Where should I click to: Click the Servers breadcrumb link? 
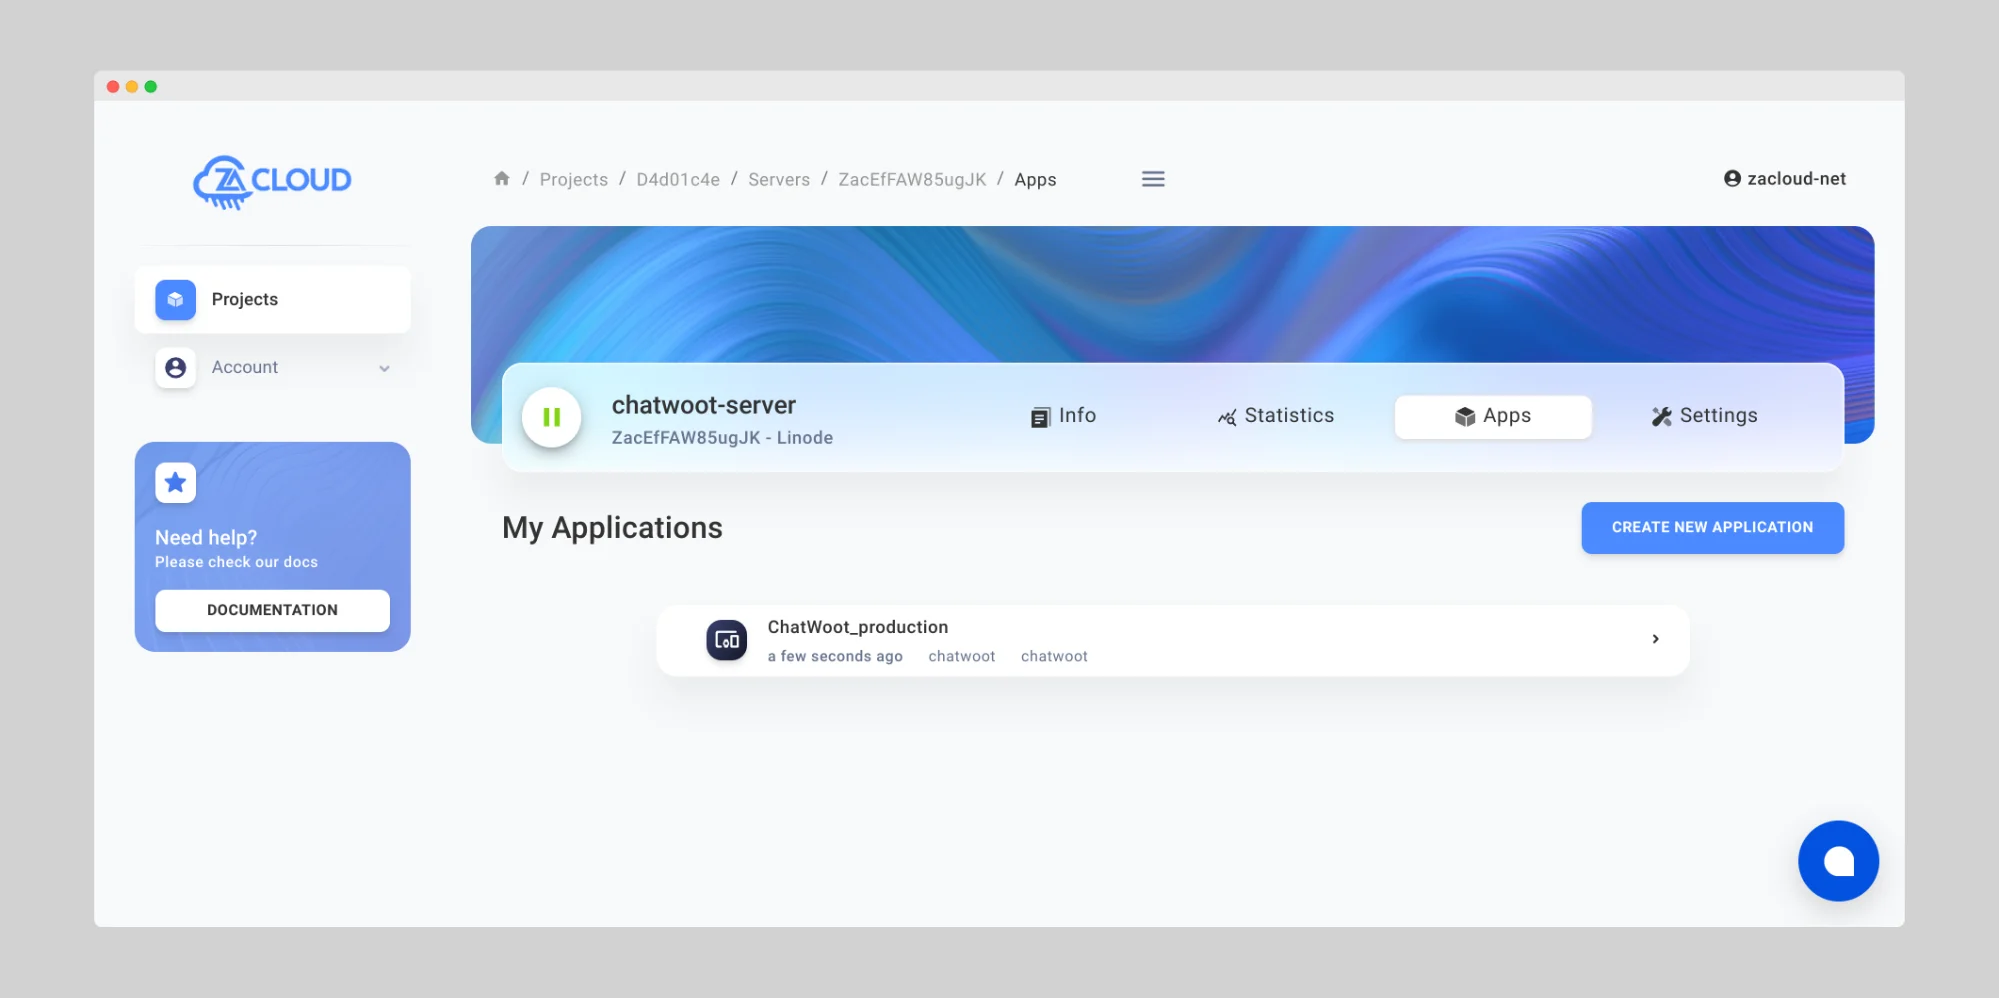coord(778,179)
